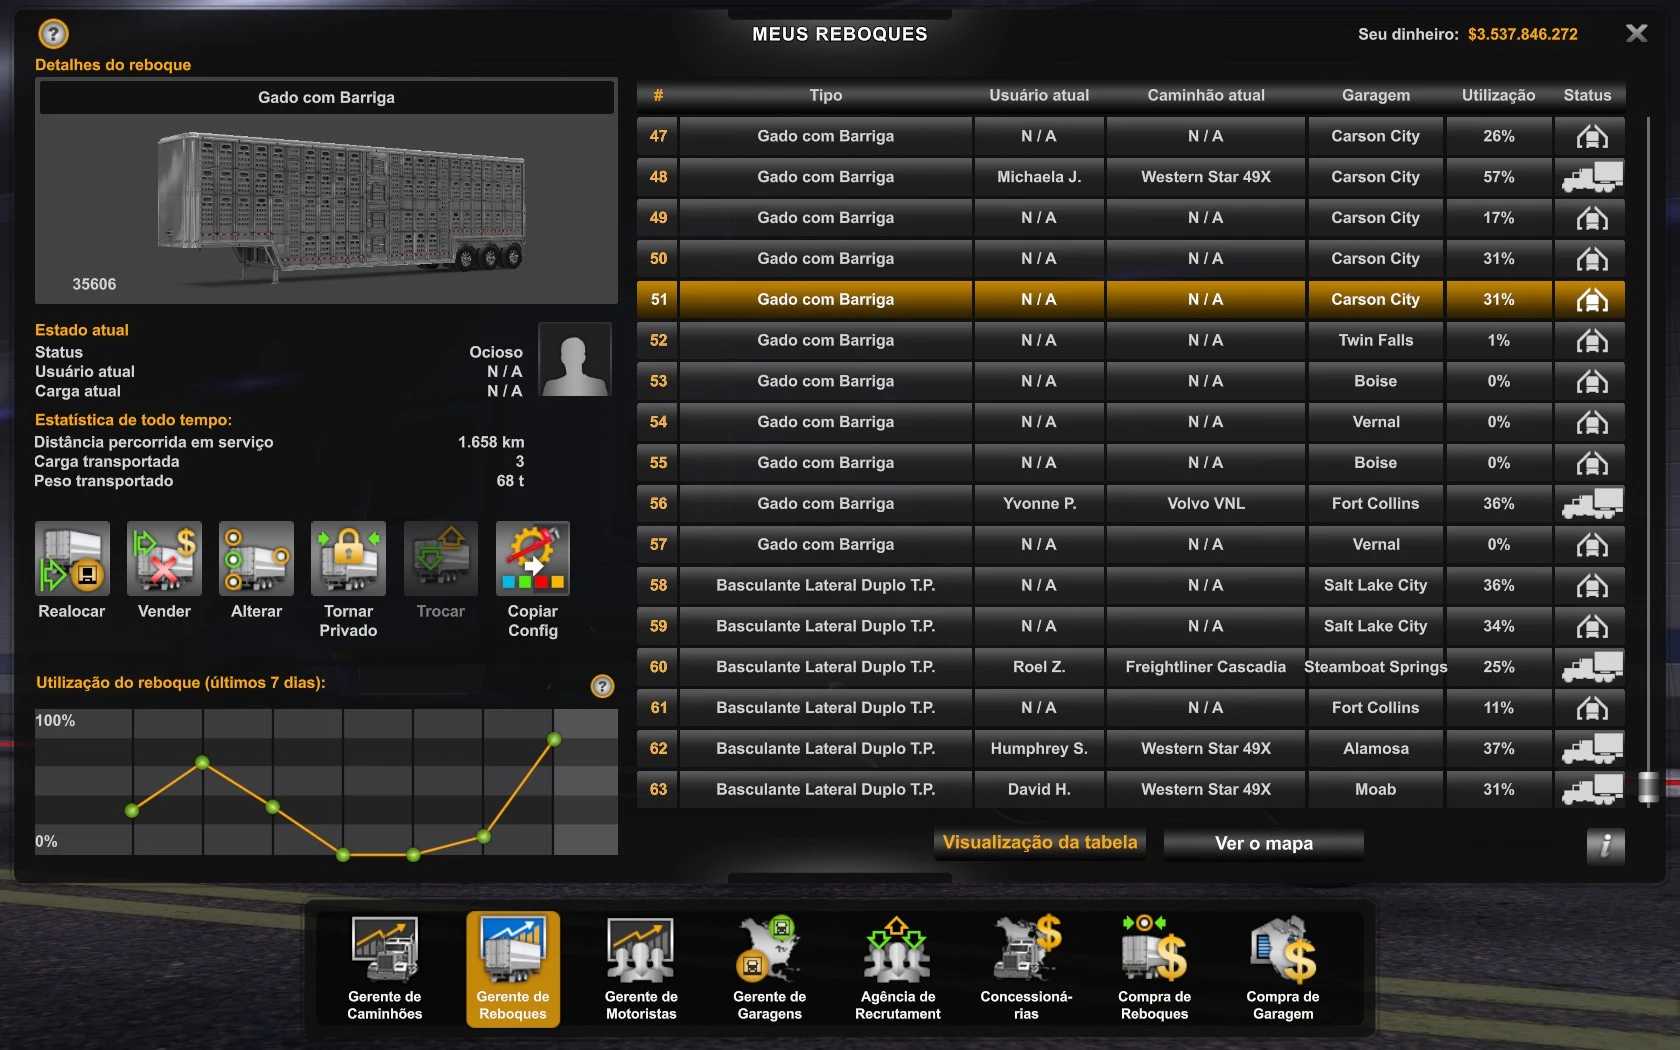
Task: Click the Tornar Privado padlock icon
Action: [x=348, y=559]
